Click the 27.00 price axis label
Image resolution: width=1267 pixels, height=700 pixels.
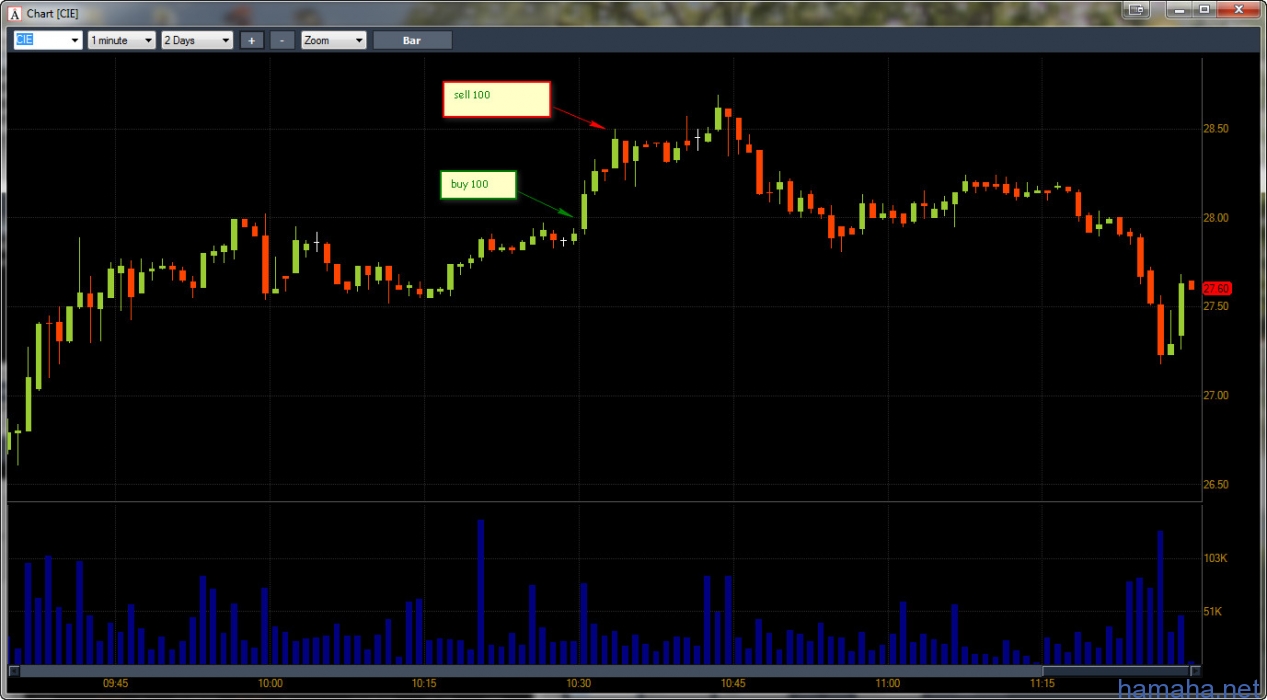[x=1216, y=396]
